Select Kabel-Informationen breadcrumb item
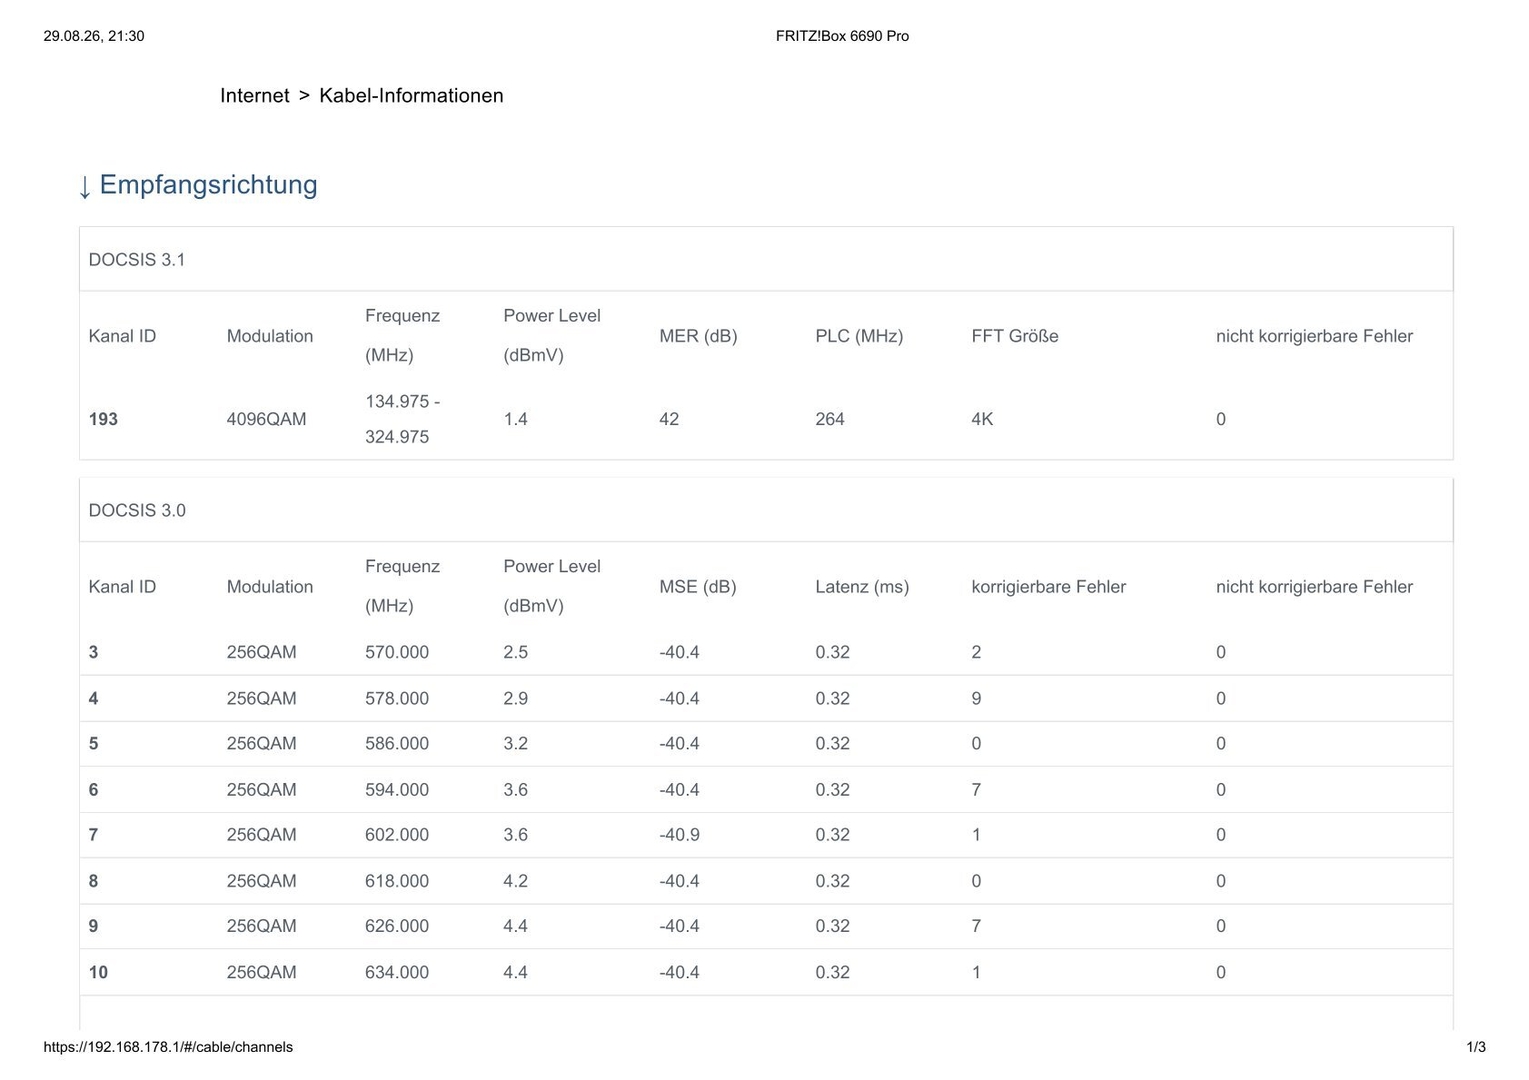The height and width of the screenshot is (1080, 1529). [411, 96]
